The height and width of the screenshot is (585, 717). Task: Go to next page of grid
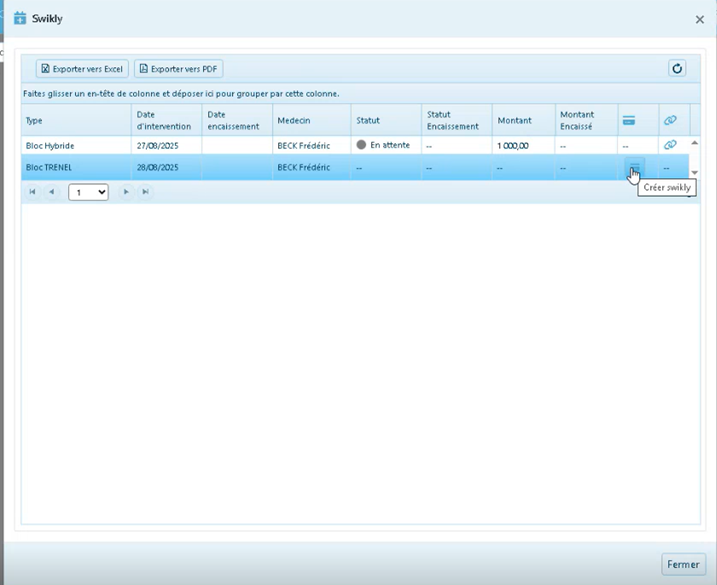coord(126,192)
